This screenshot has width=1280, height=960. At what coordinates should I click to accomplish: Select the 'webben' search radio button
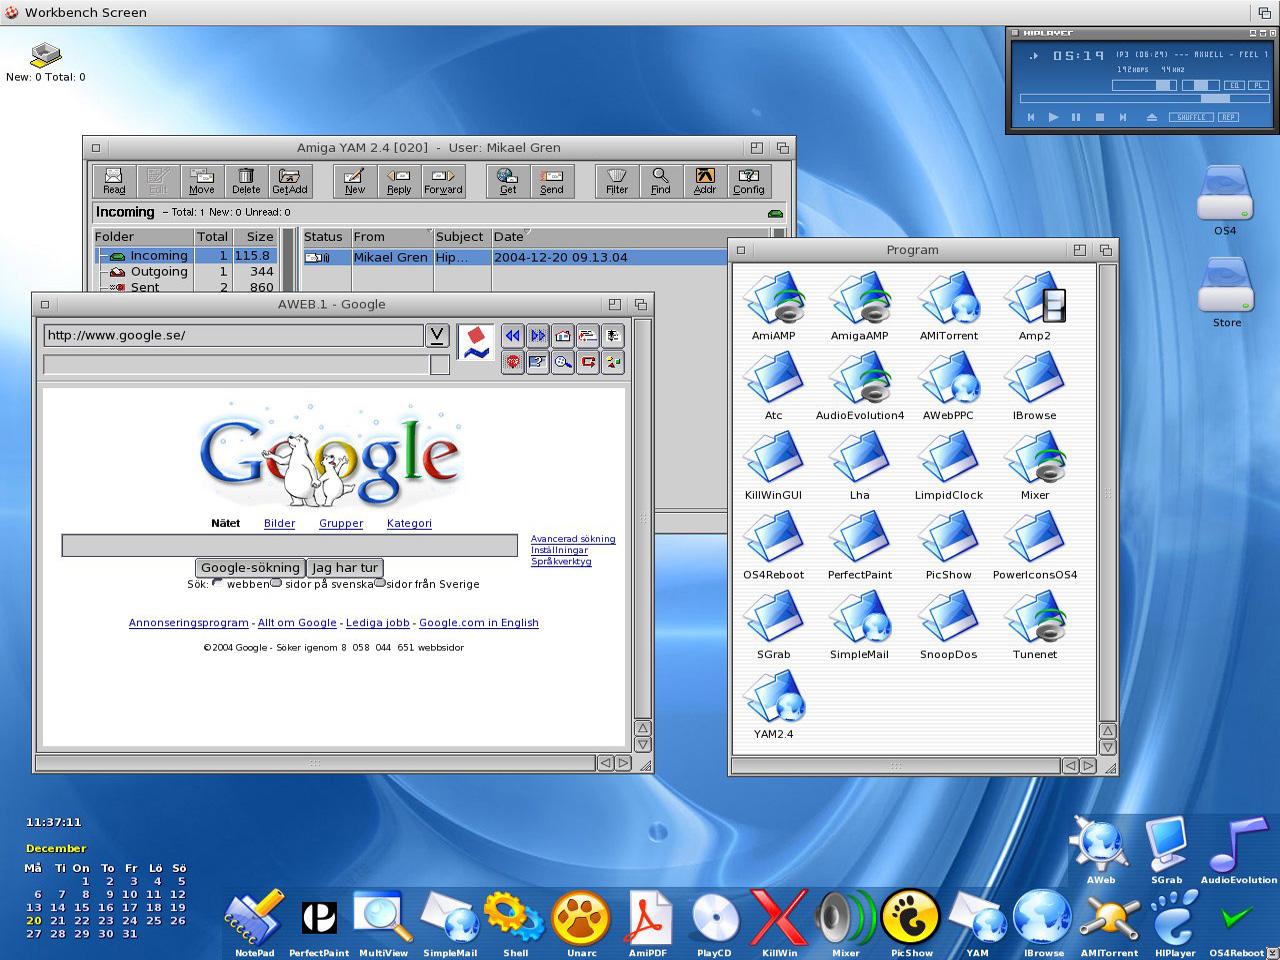(x=219, y=583)
